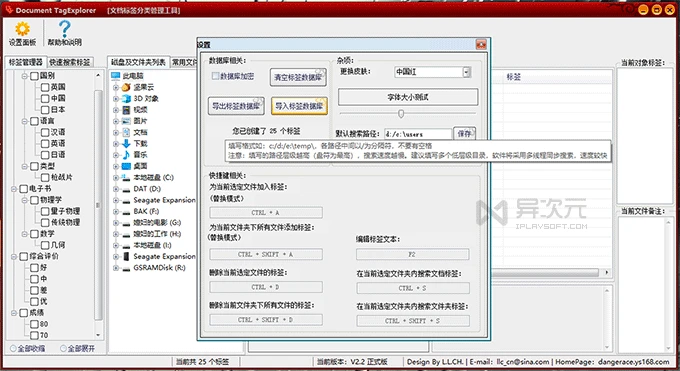The image size is (680, 371).
Task: Check the 好 rating checkbox
Action: coord(34,268)
